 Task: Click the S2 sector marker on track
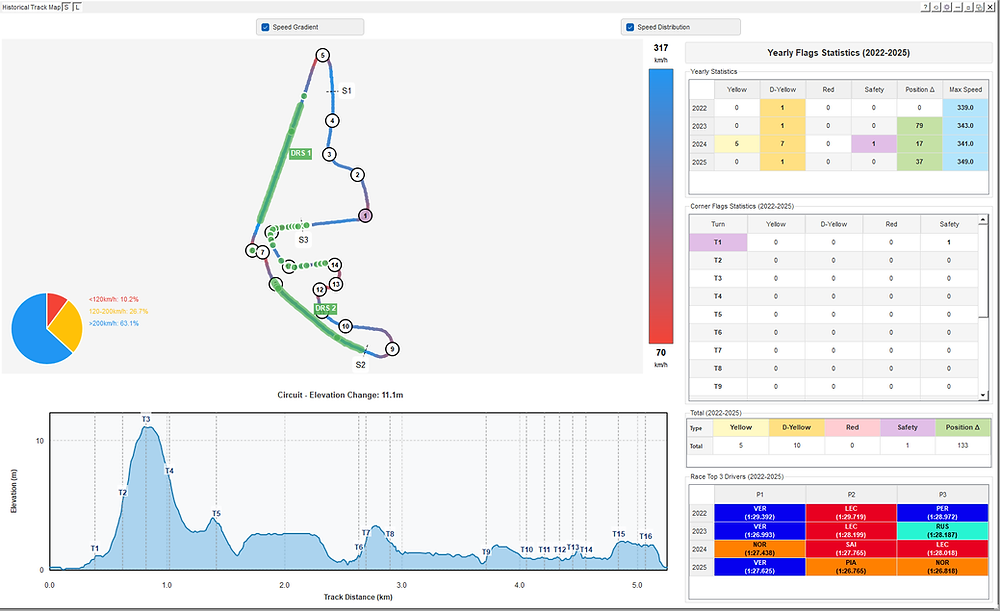(x=360, y=365)
